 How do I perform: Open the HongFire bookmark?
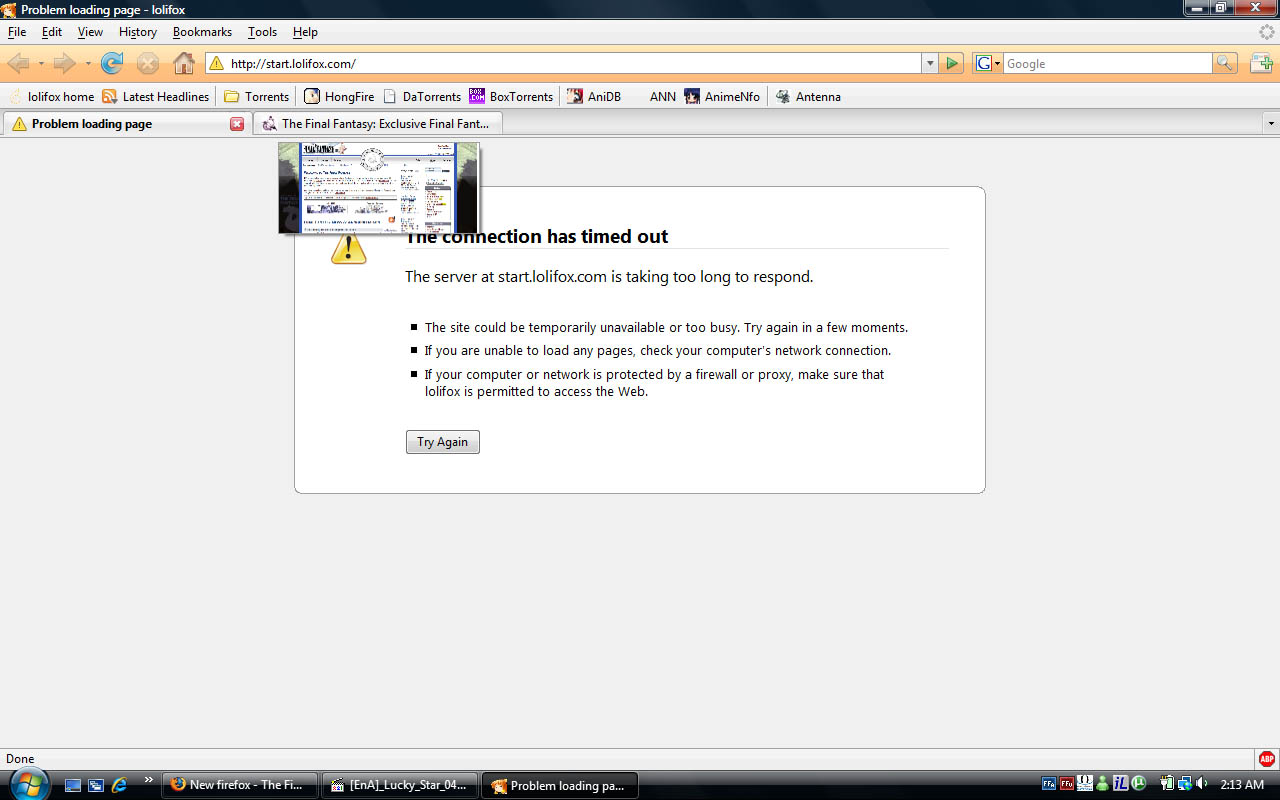tap(339, 97)
